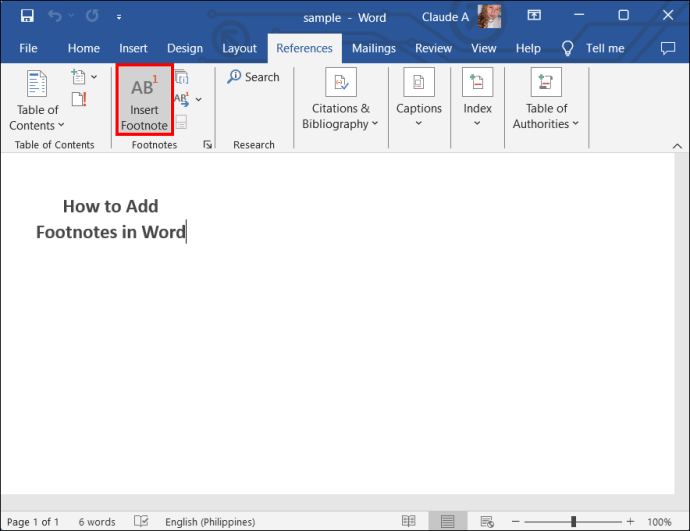Open the Table of Authorities dropdown
Image resolution: width=690 pixels, height=531 pixels.
pyautogui.click(x=546, y=100)
